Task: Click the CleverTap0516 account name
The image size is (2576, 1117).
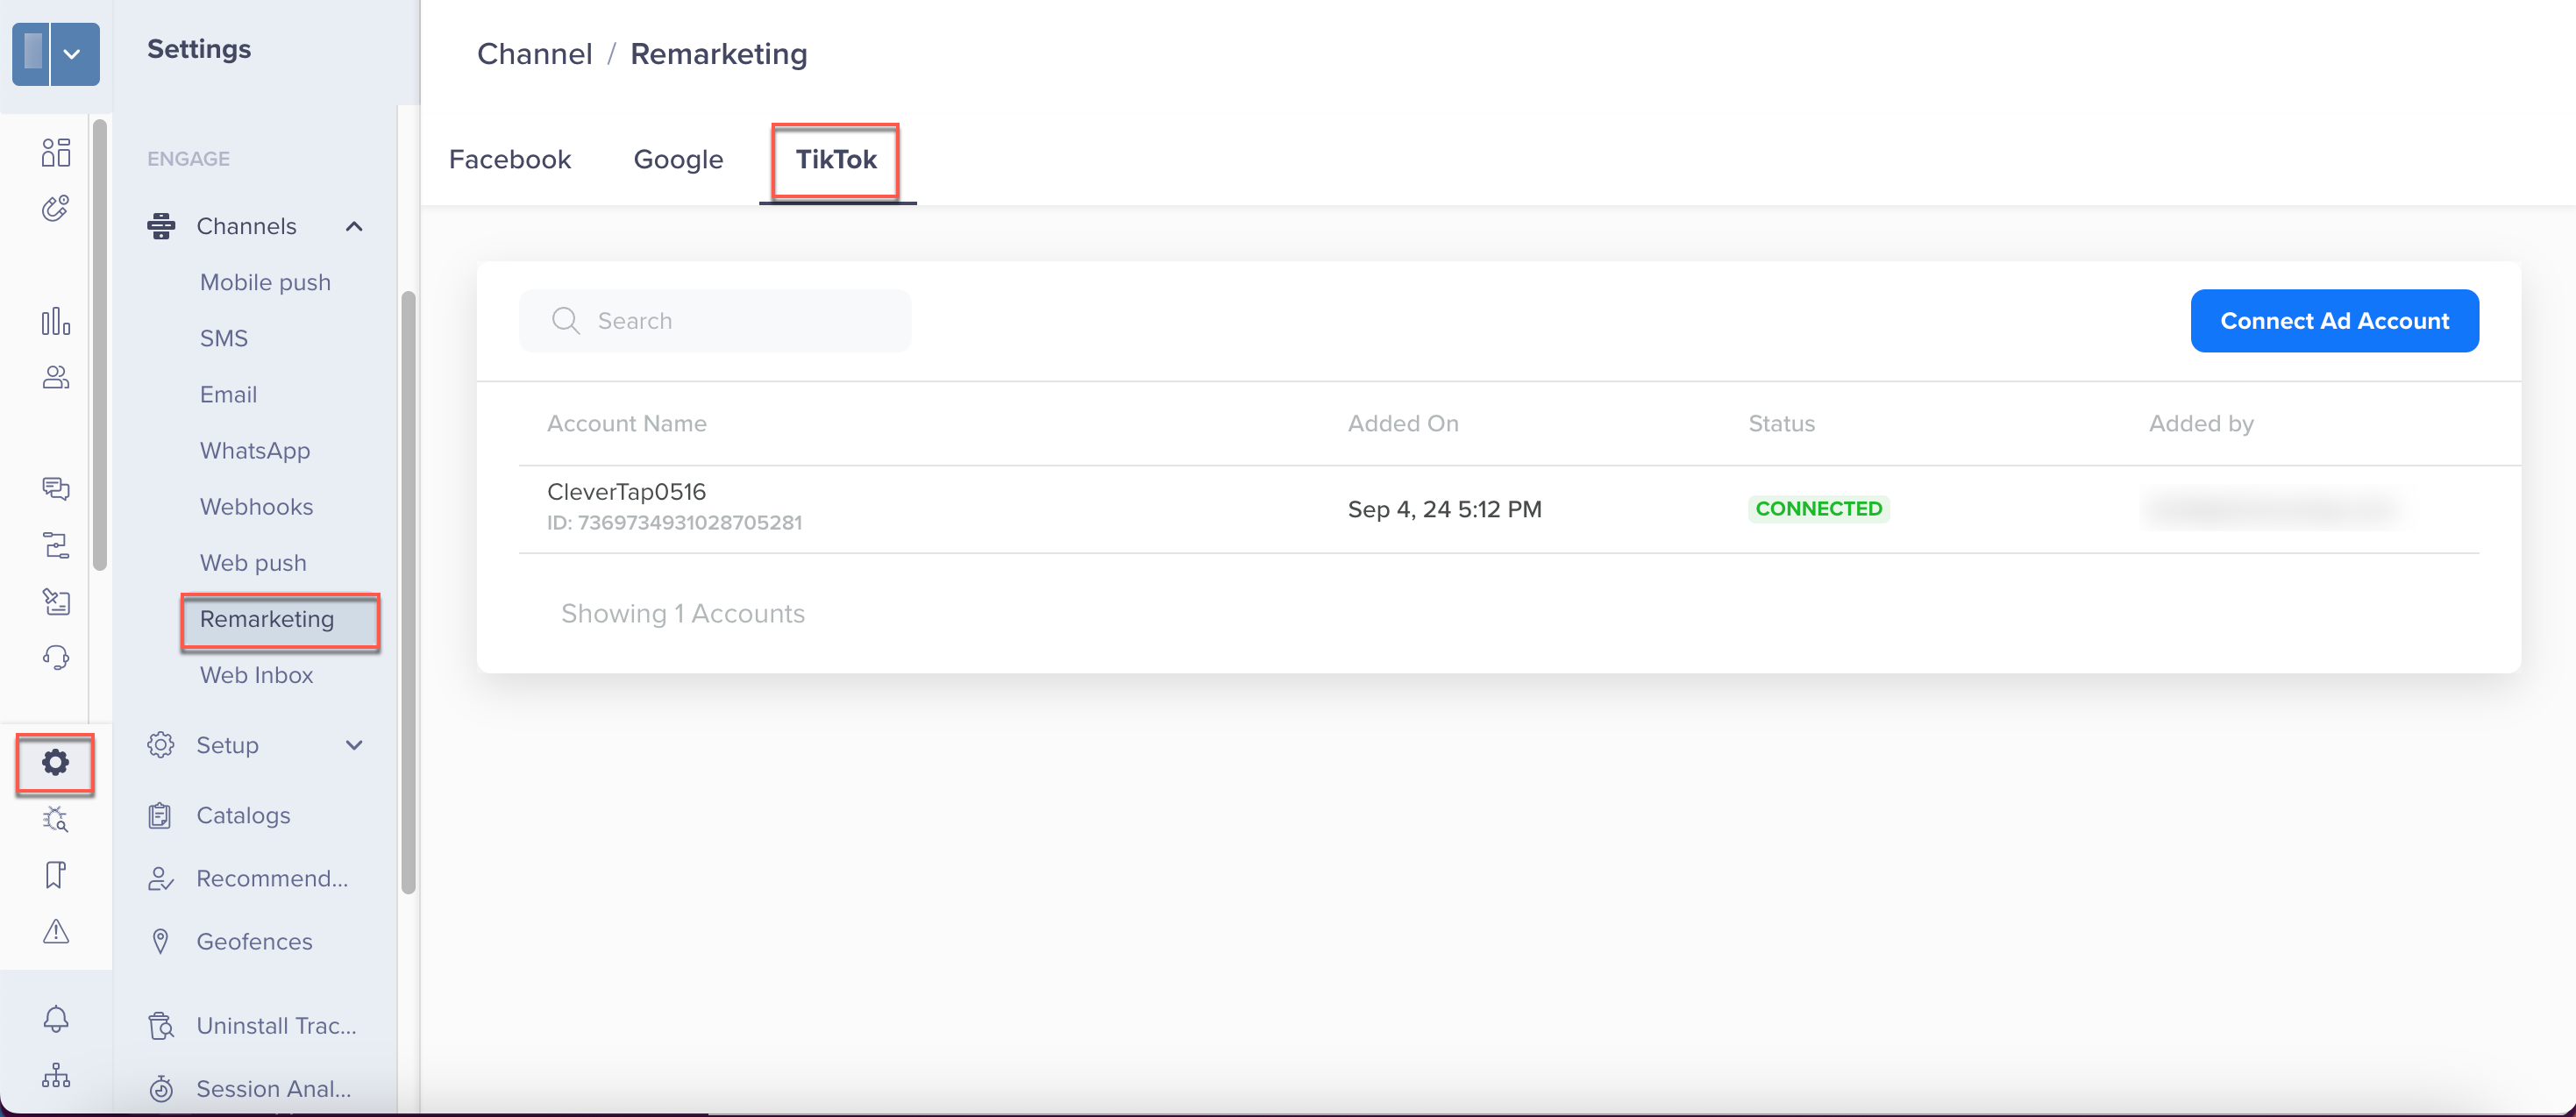Action: point(626,492)
